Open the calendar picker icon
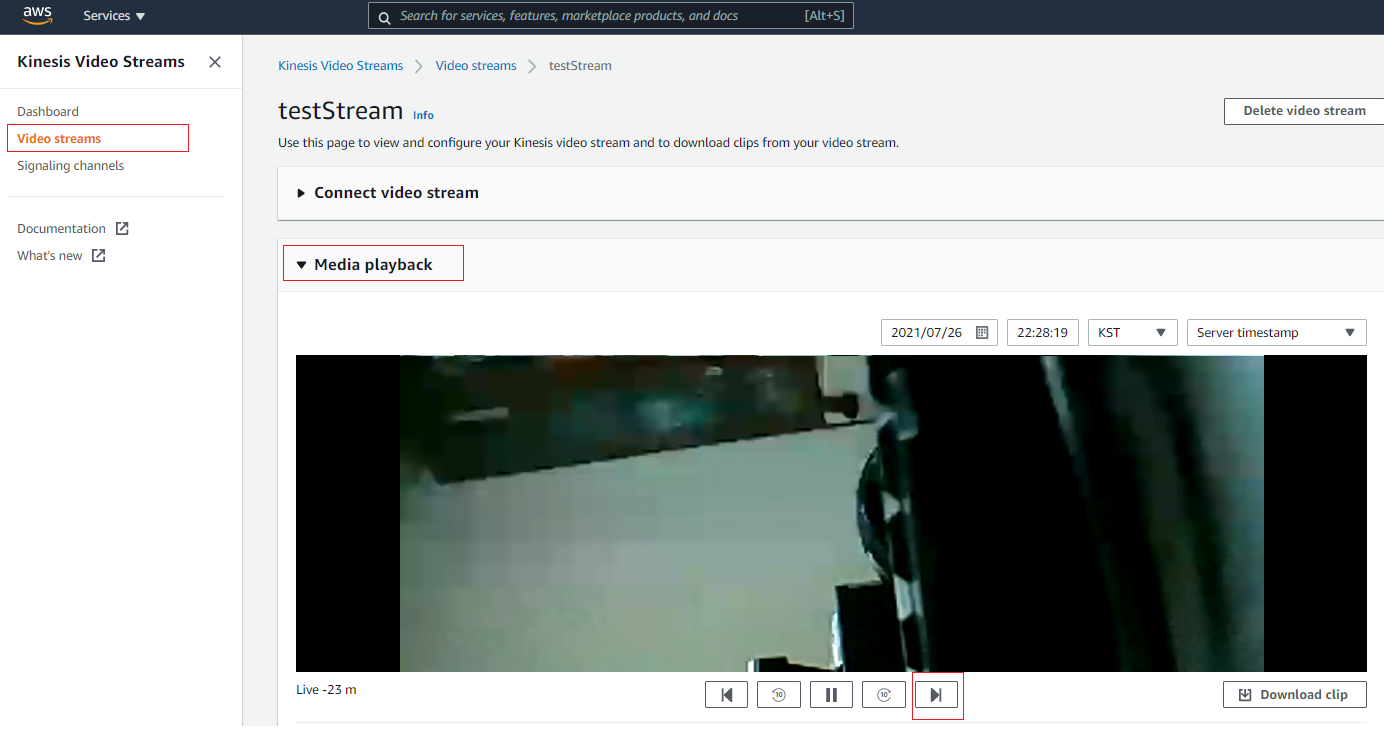This screenshot has height=734, width=1384. (x=982, y=333)
